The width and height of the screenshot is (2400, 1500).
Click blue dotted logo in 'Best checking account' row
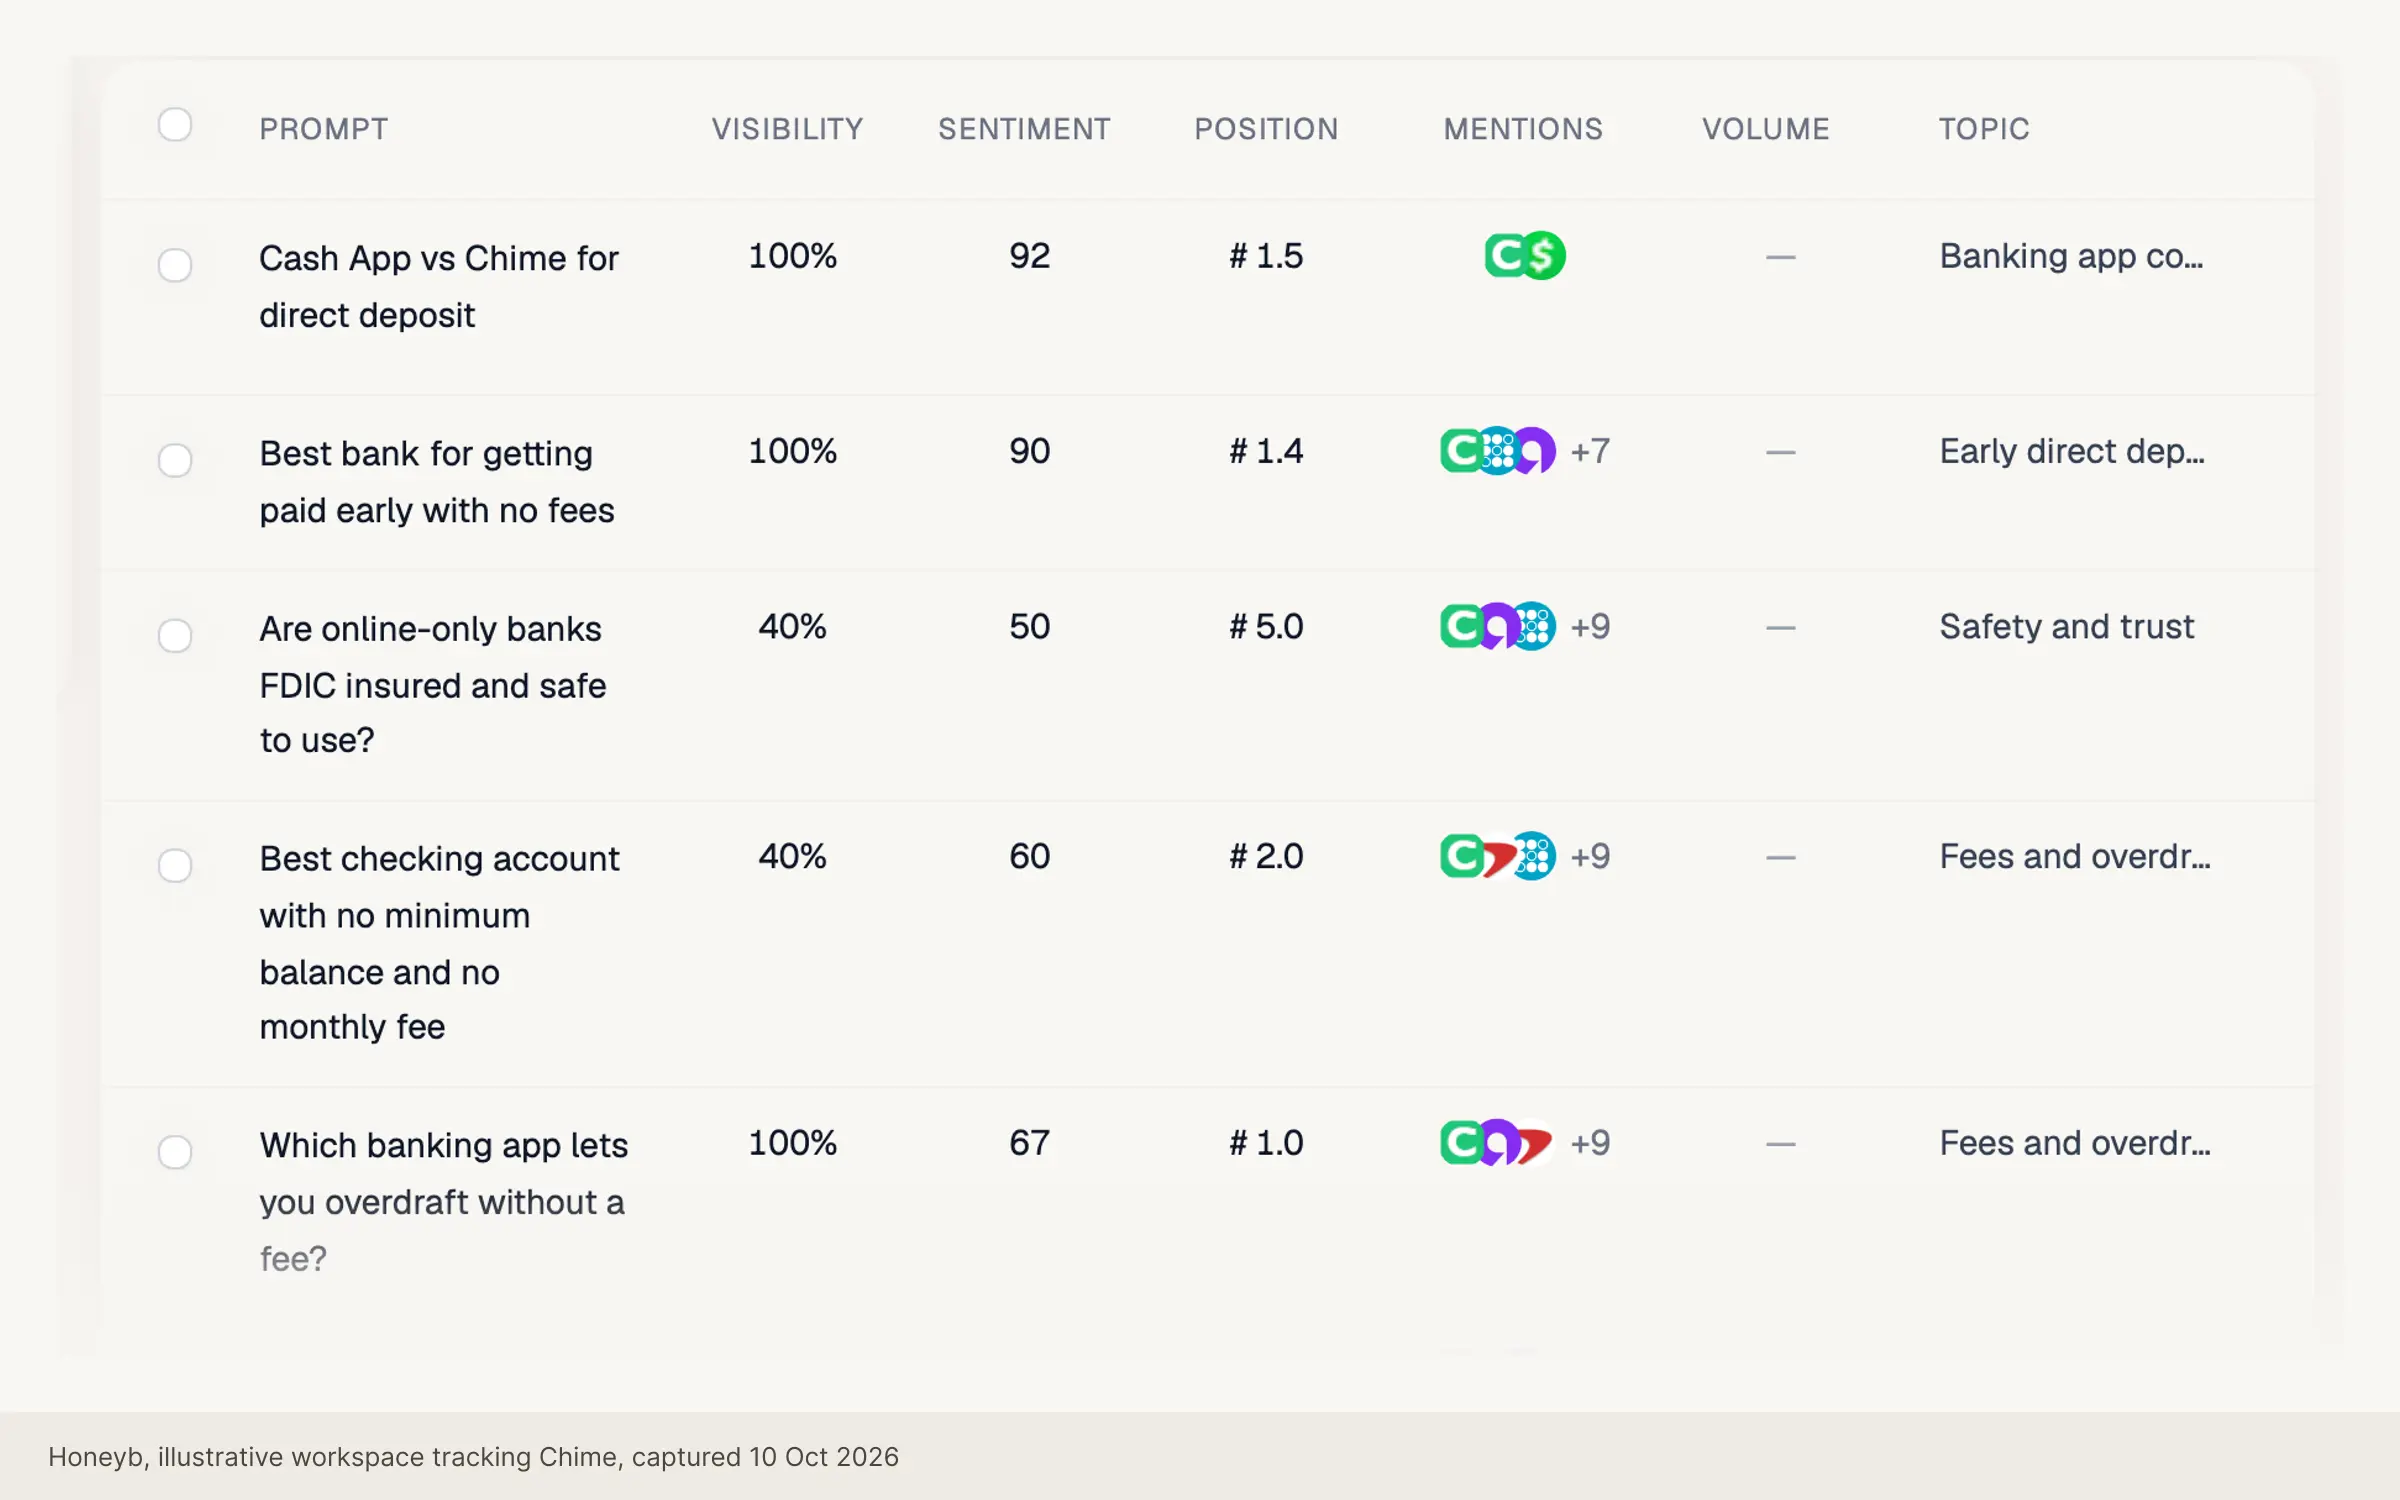pos(1534,857)
